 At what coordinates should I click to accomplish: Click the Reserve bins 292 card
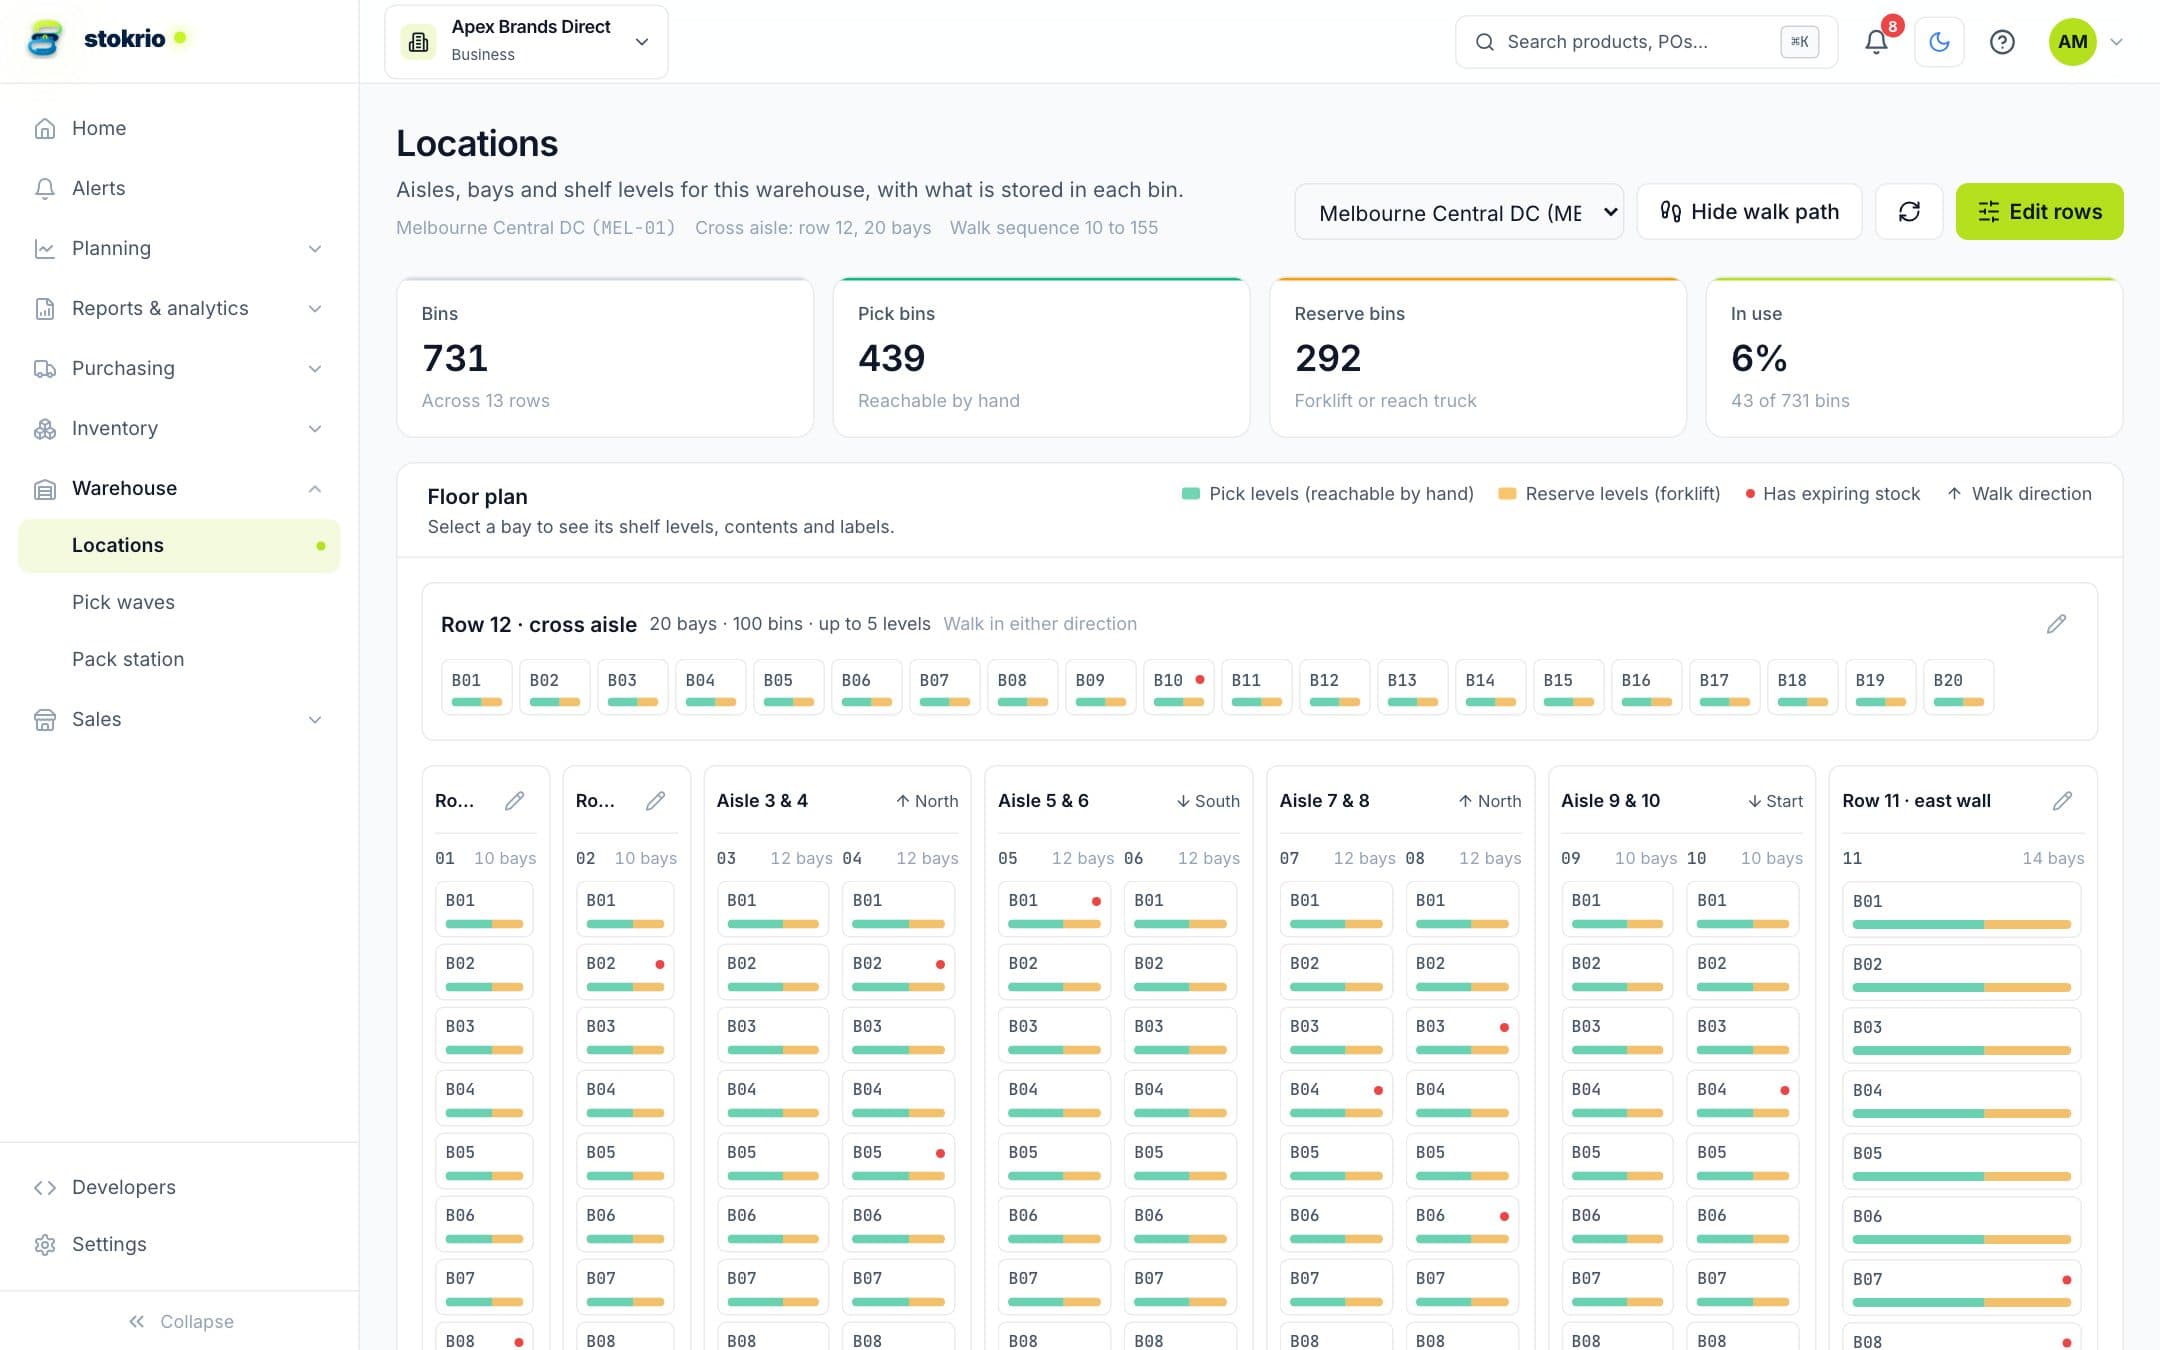coord(1478,357)
